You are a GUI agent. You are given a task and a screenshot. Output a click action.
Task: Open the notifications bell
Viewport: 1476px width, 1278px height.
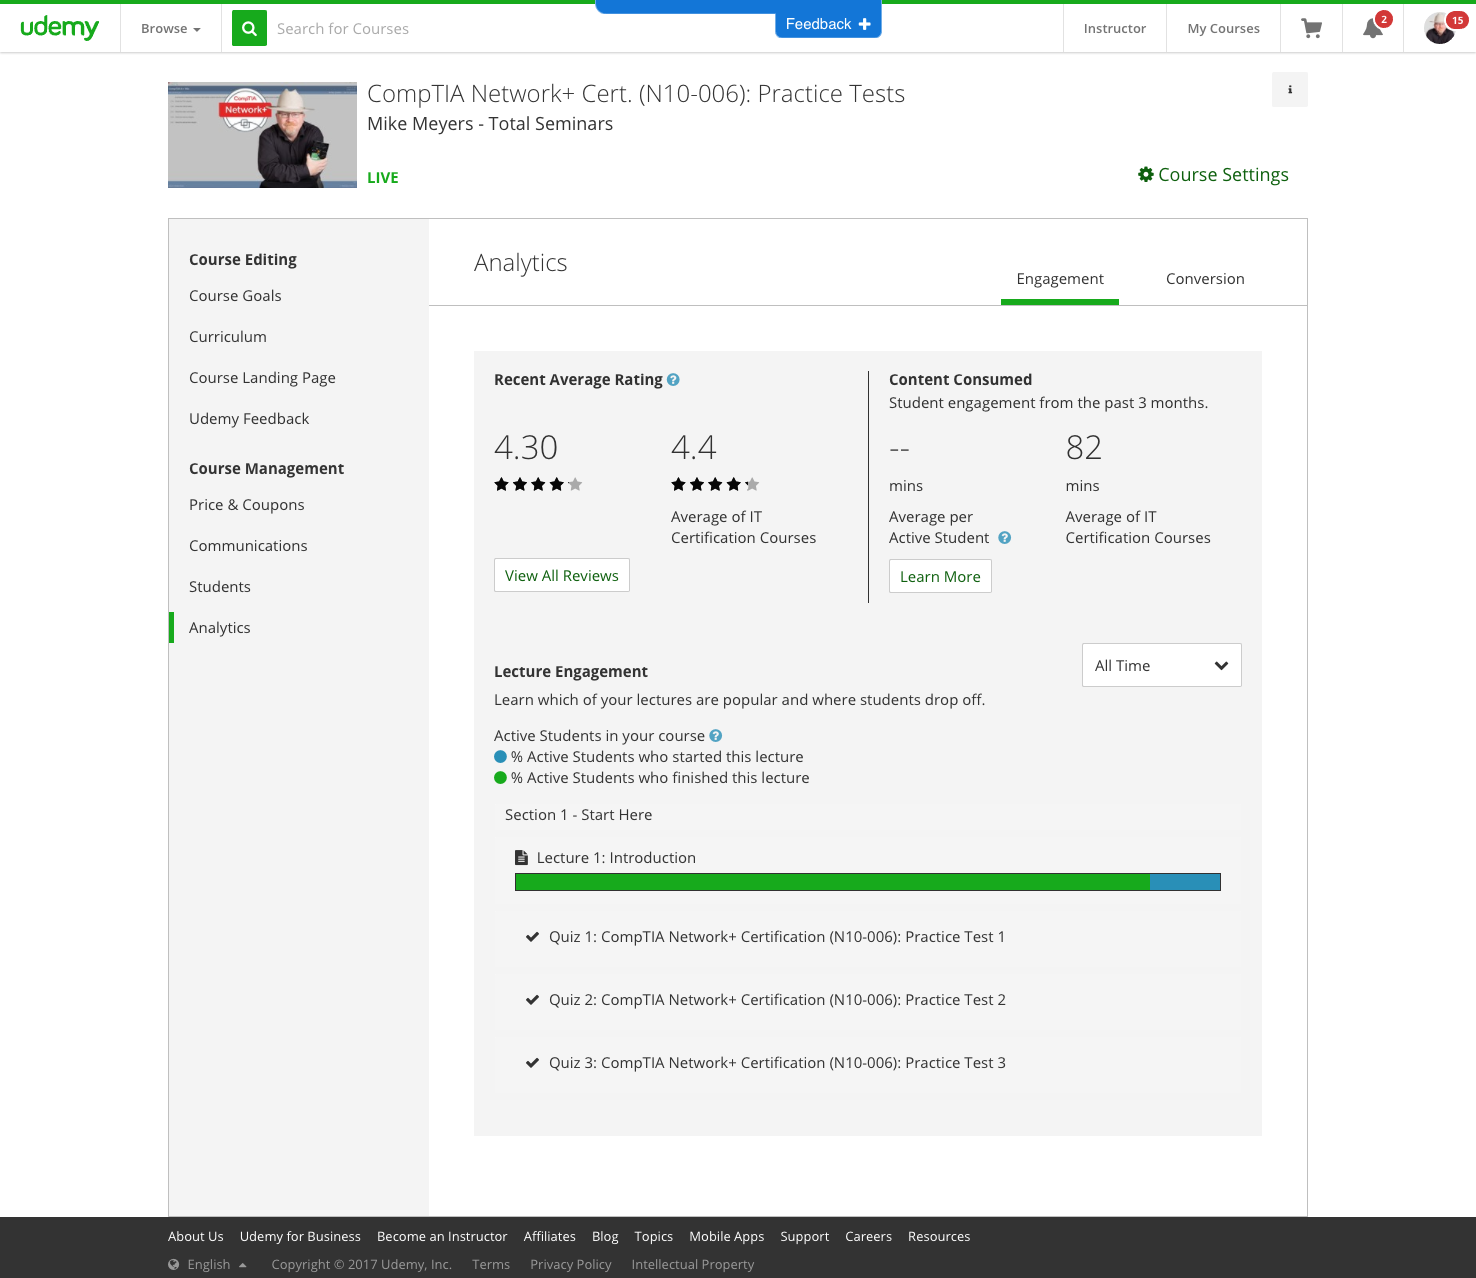pos(1373,28)
